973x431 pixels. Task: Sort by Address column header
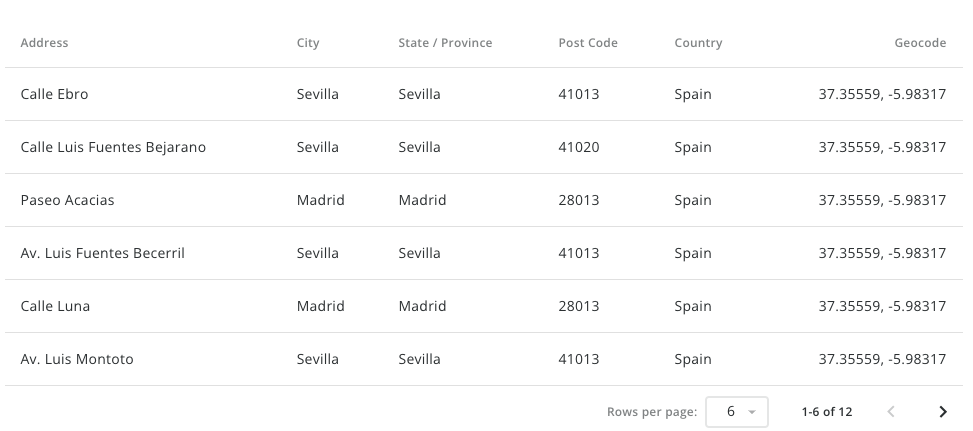pos(45,43)
